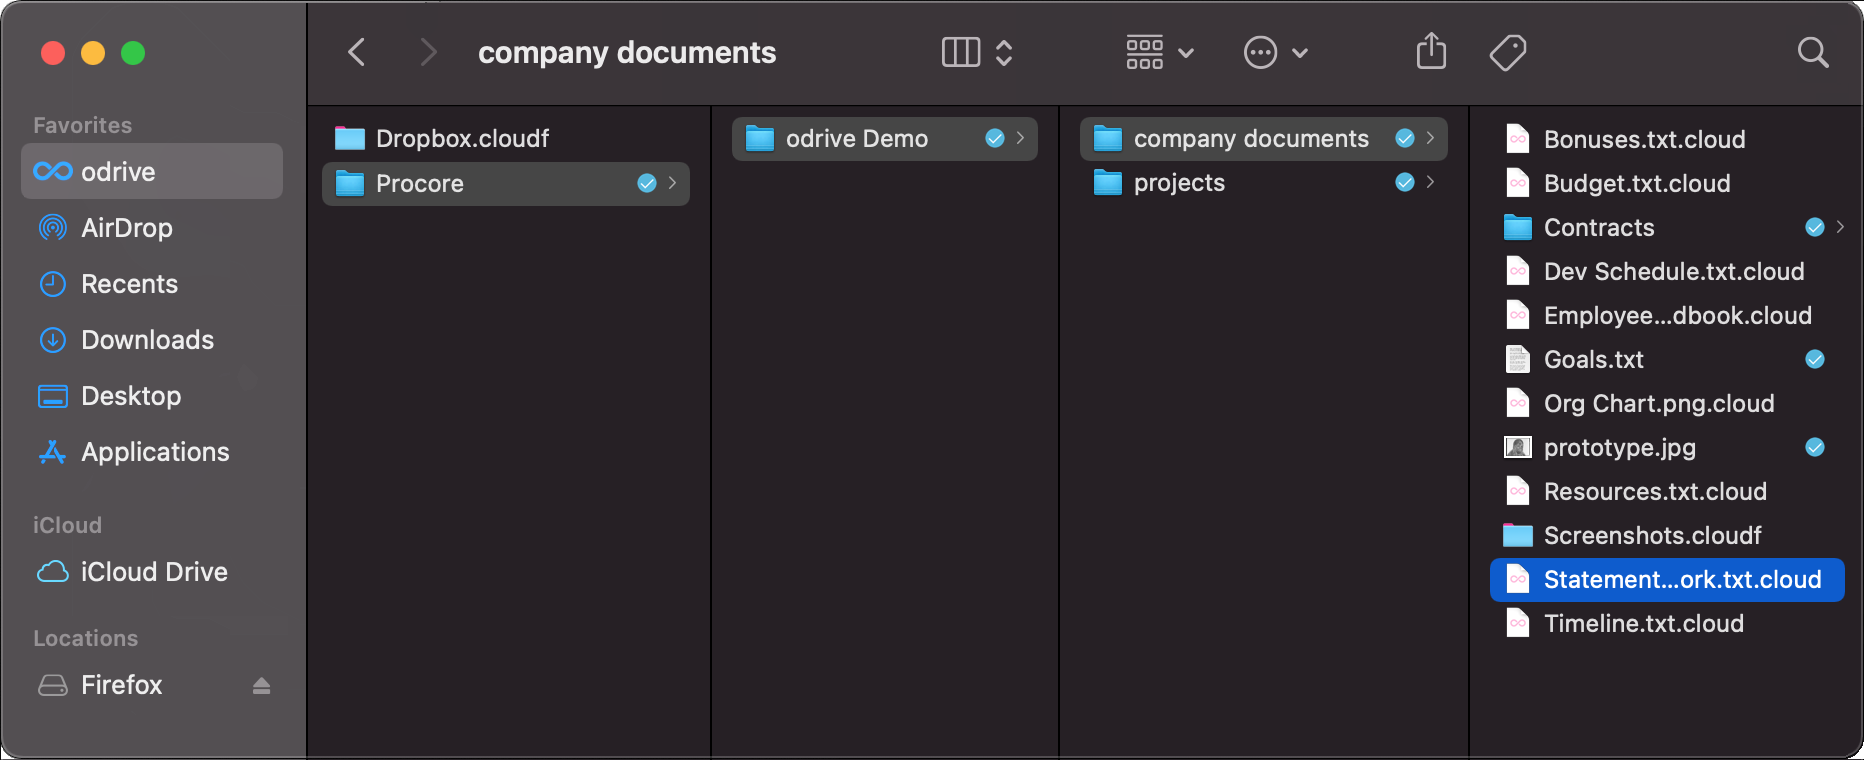
Task: Eject the Firefox volume
Action: click(261, 685)
